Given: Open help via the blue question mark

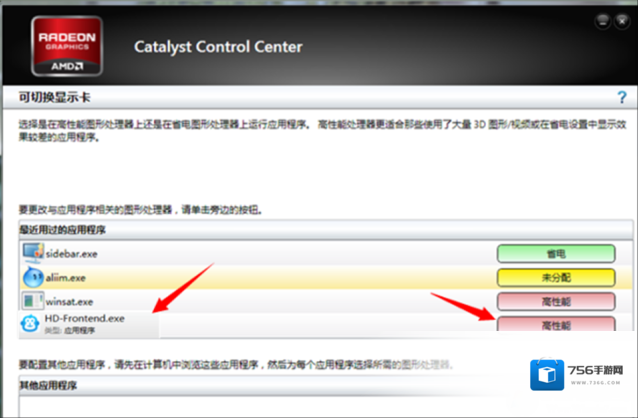Looking at the screenshot, I should [x=622, y=97].
